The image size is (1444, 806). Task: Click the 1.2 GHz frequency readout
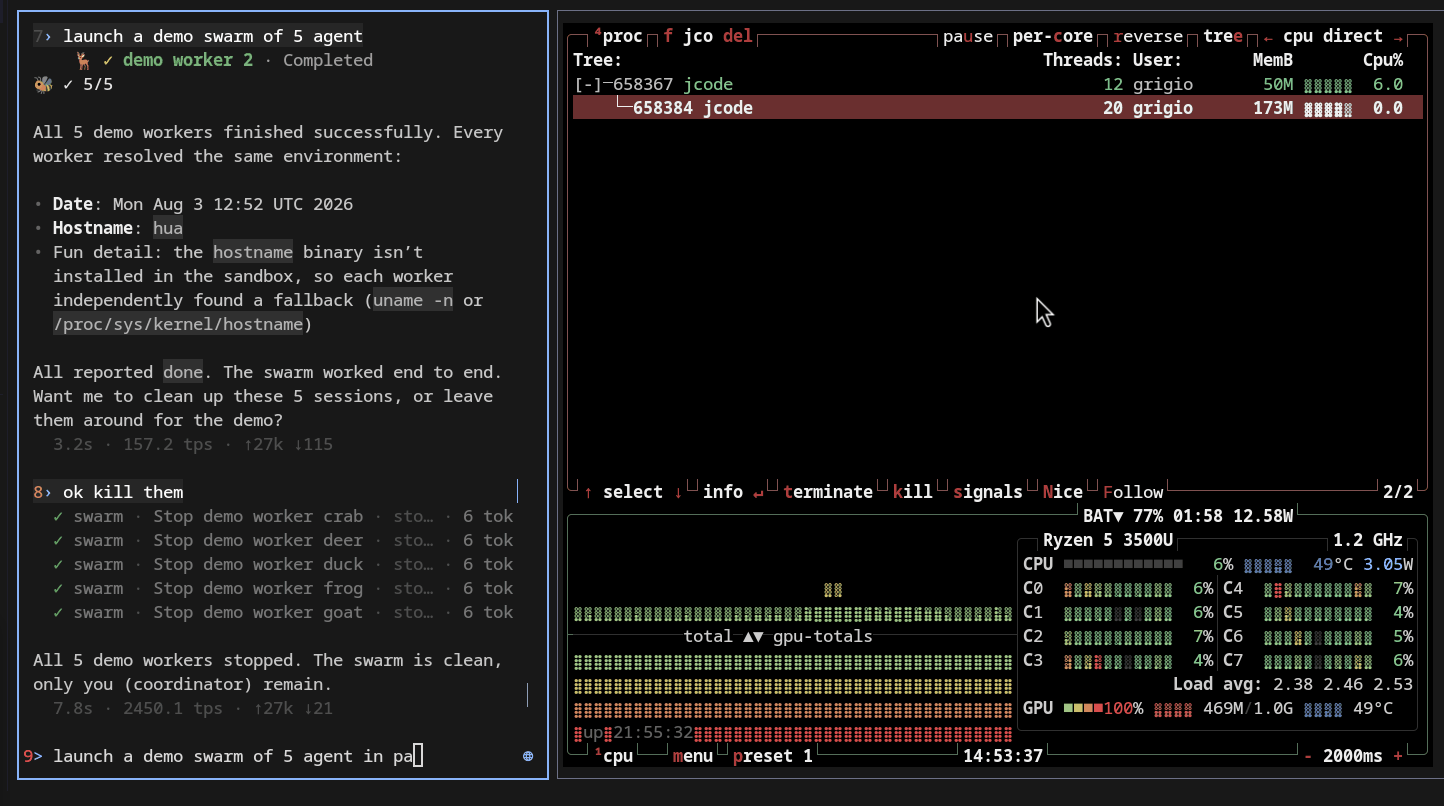(x=1368, y=540)
